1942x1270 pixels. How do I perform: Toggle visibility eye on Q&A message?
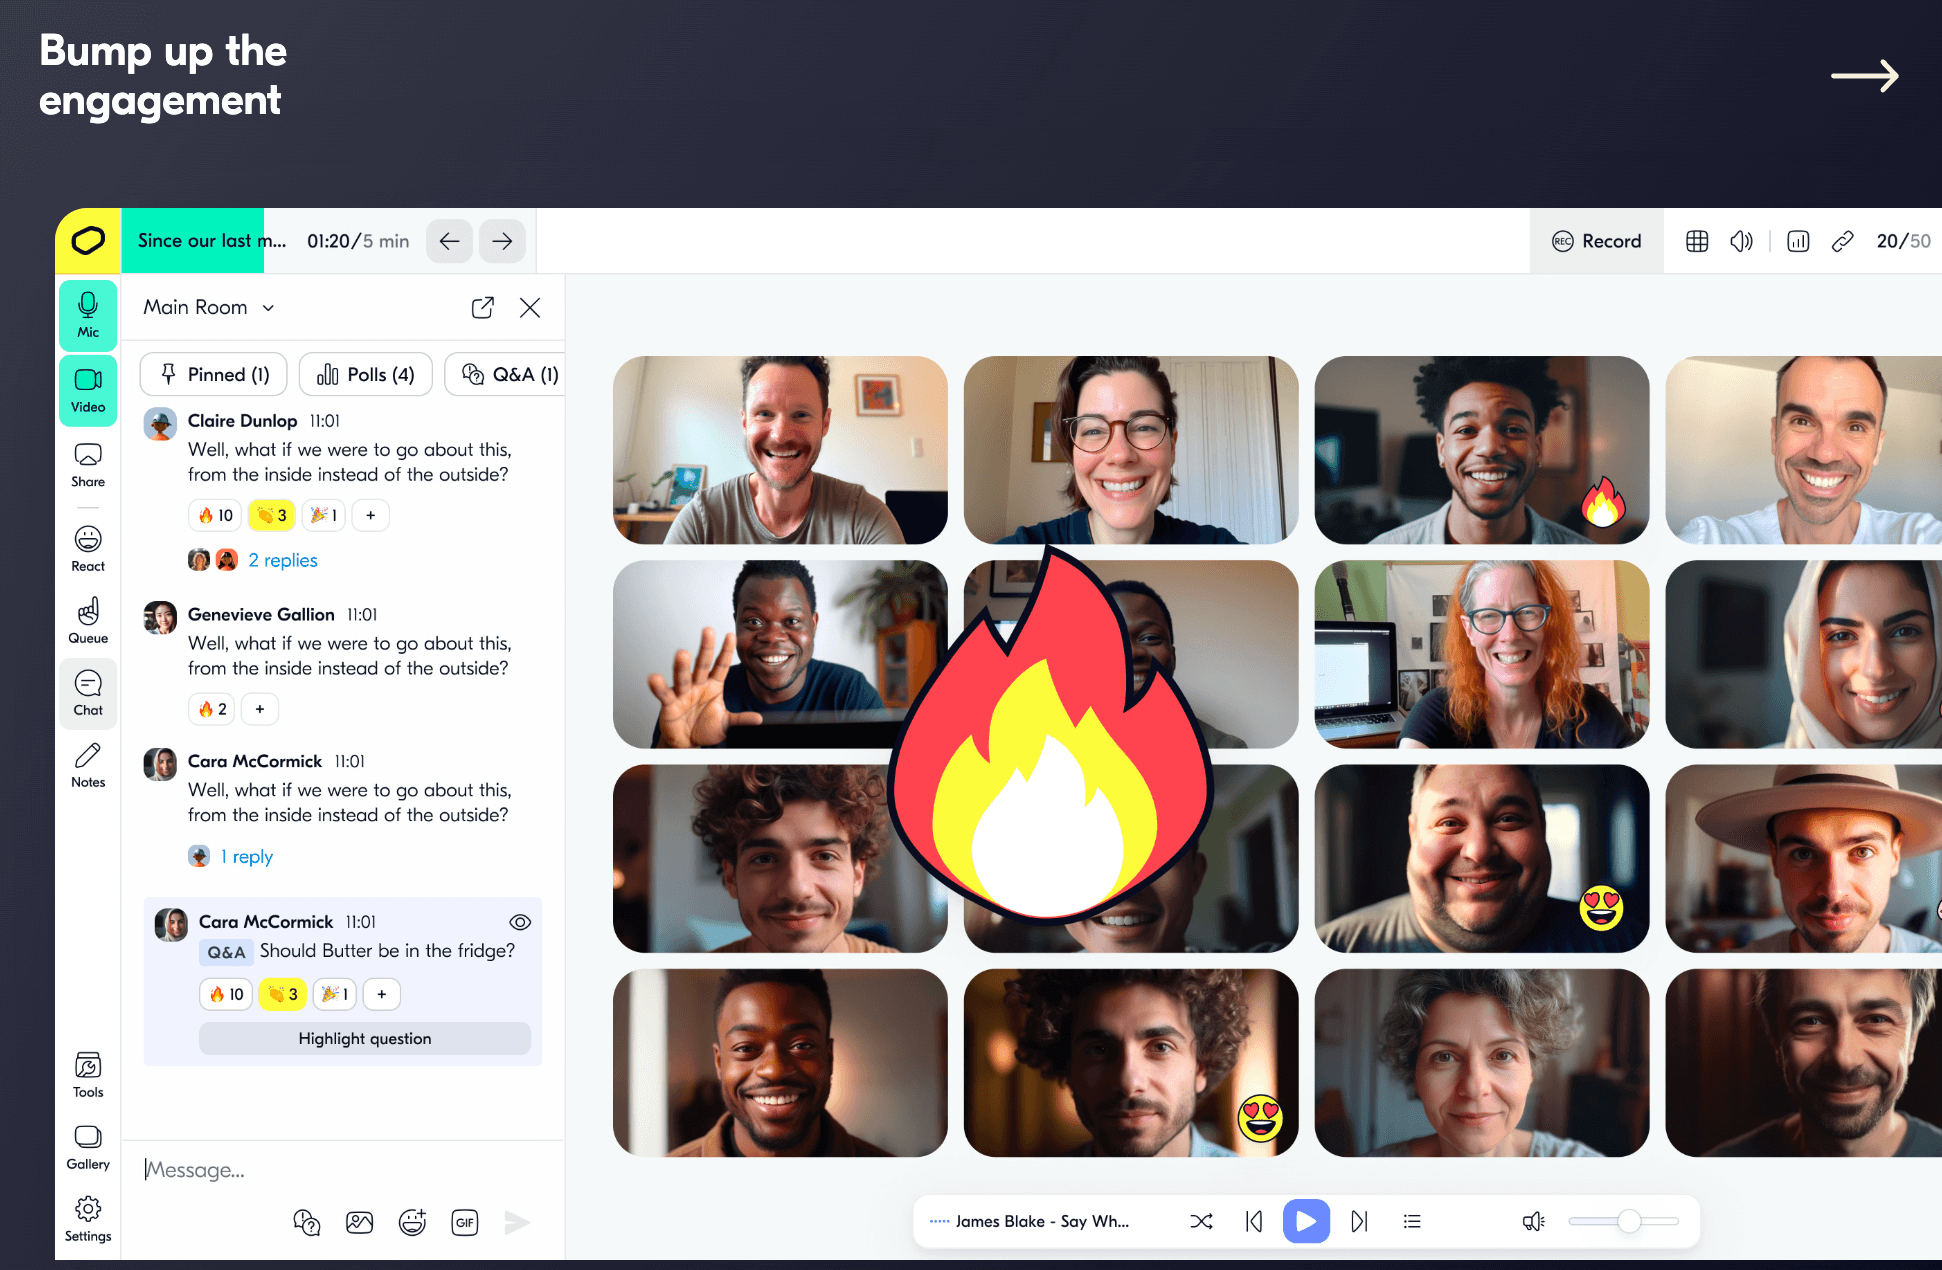click(x=520, y=922)
